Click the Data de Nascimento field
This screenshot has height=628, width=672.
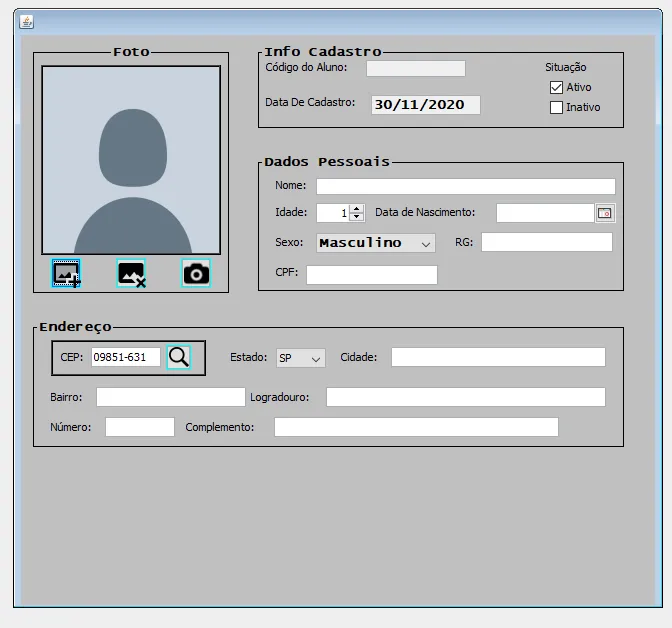(545, 213)
